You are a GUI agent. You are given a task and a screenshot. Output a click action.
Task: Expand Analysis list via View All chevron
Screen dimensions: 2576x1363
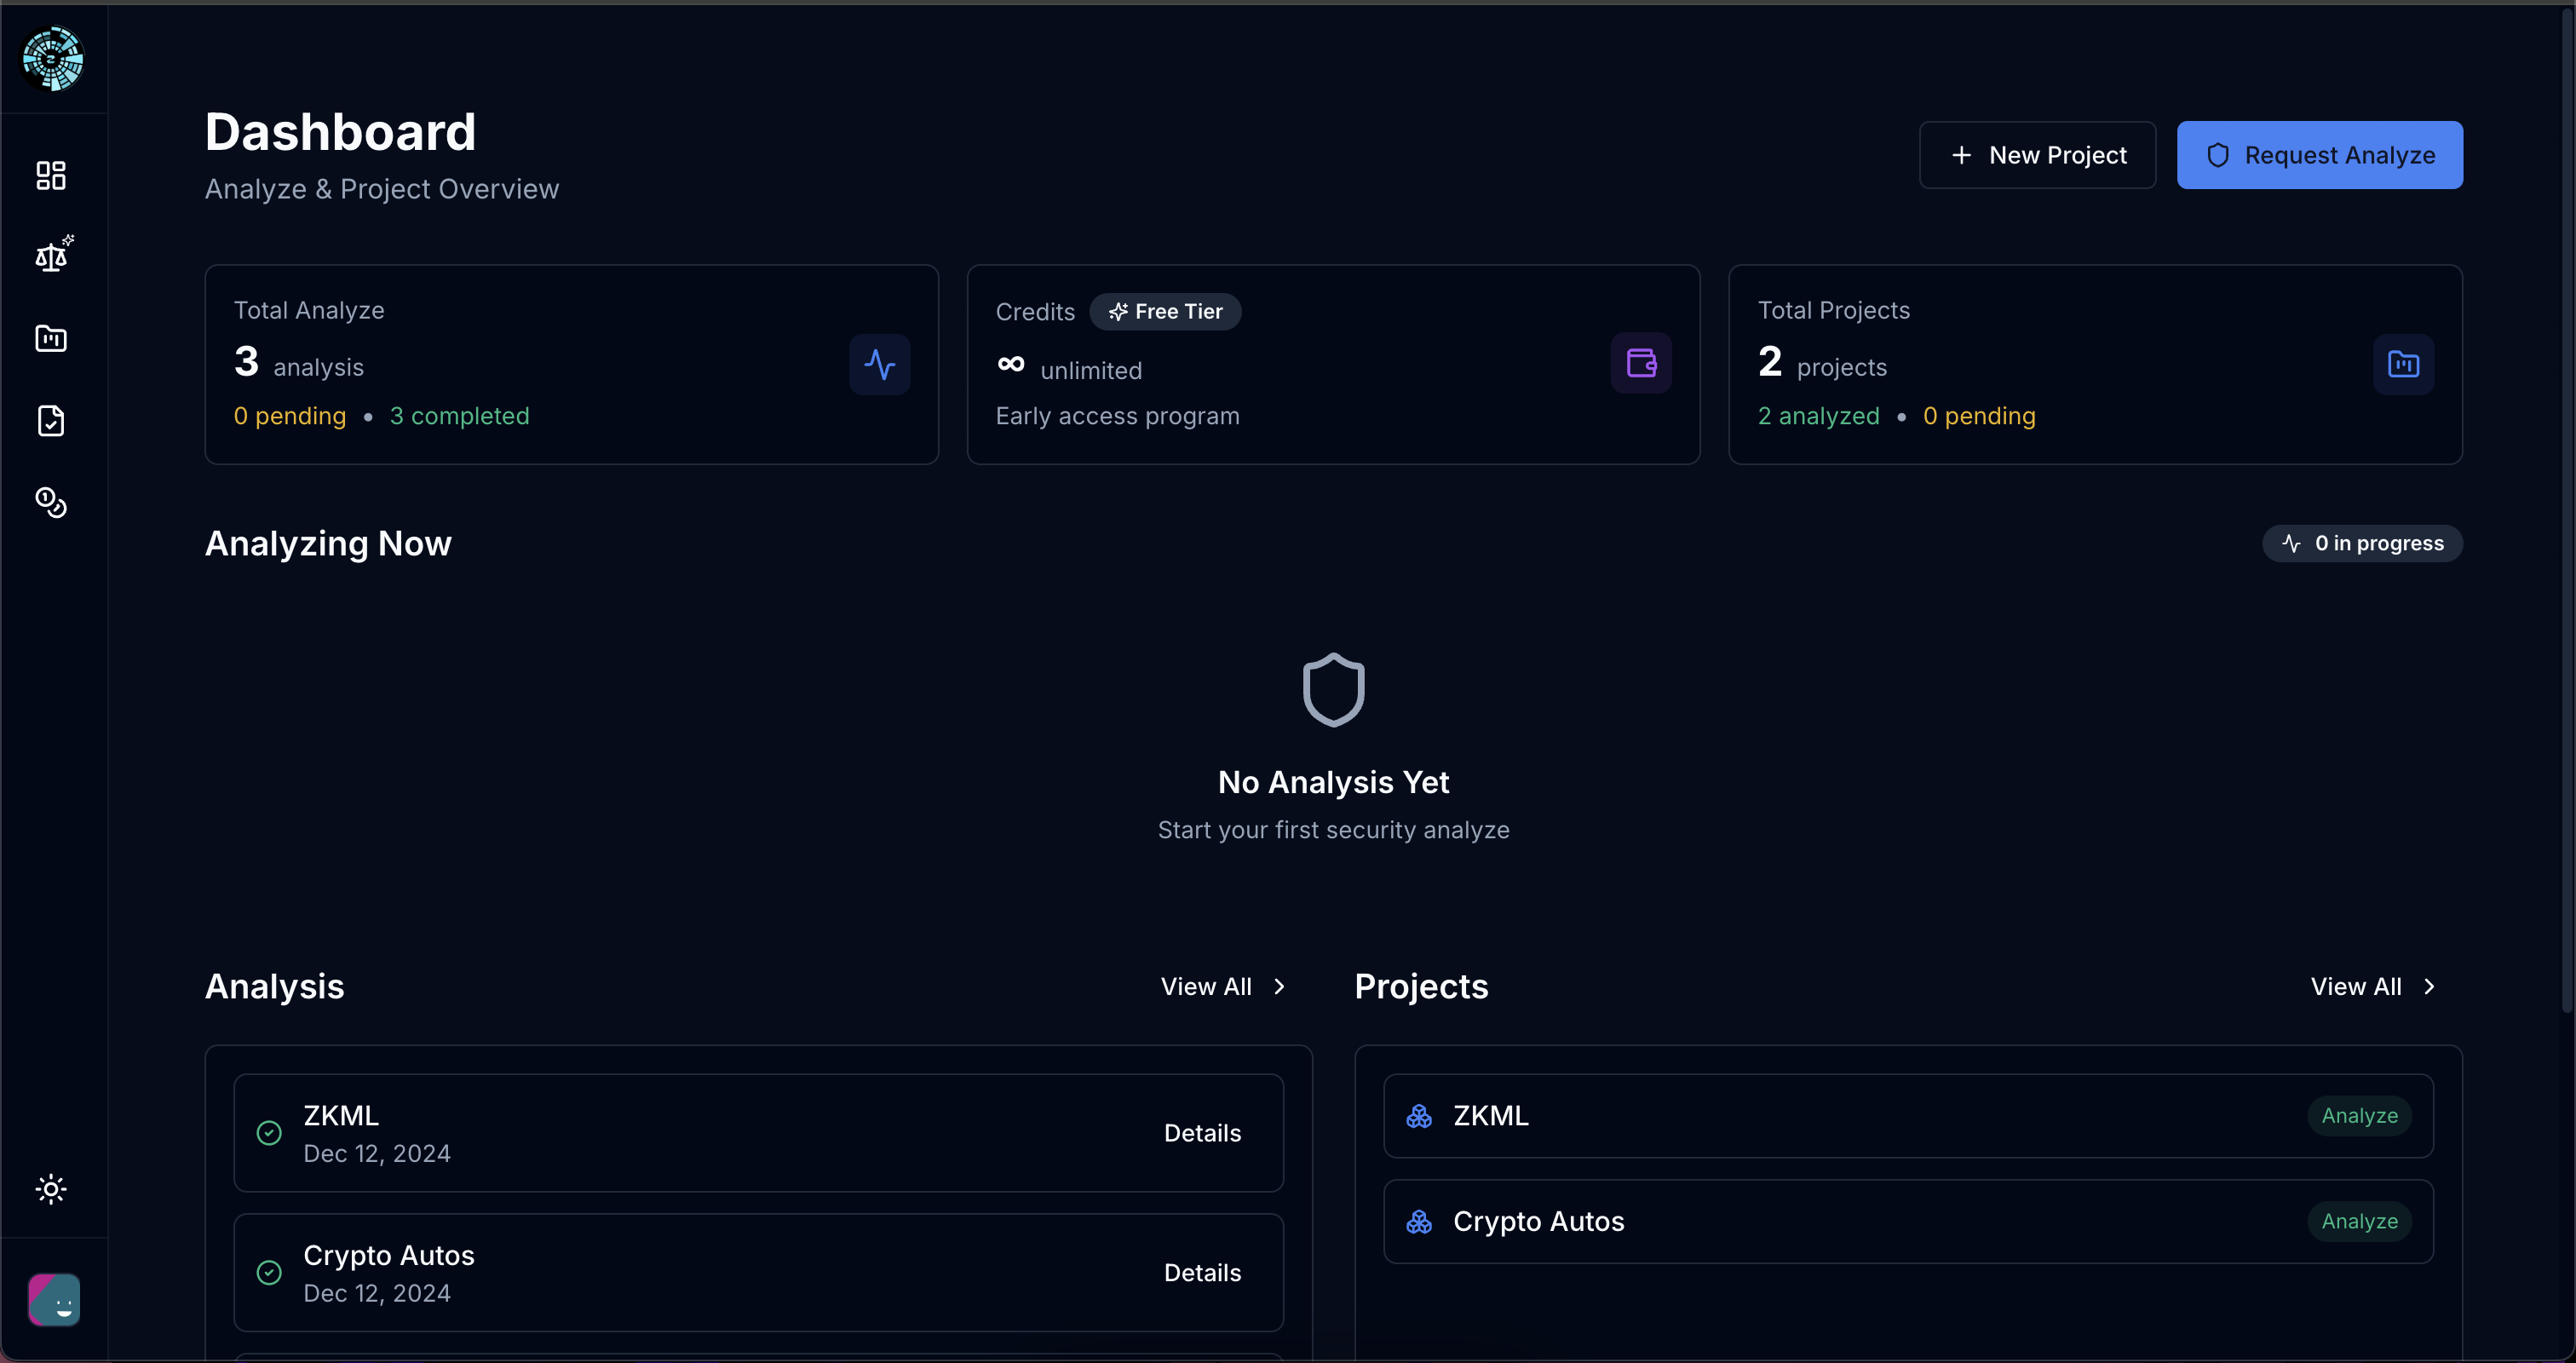click(1278, 987)
